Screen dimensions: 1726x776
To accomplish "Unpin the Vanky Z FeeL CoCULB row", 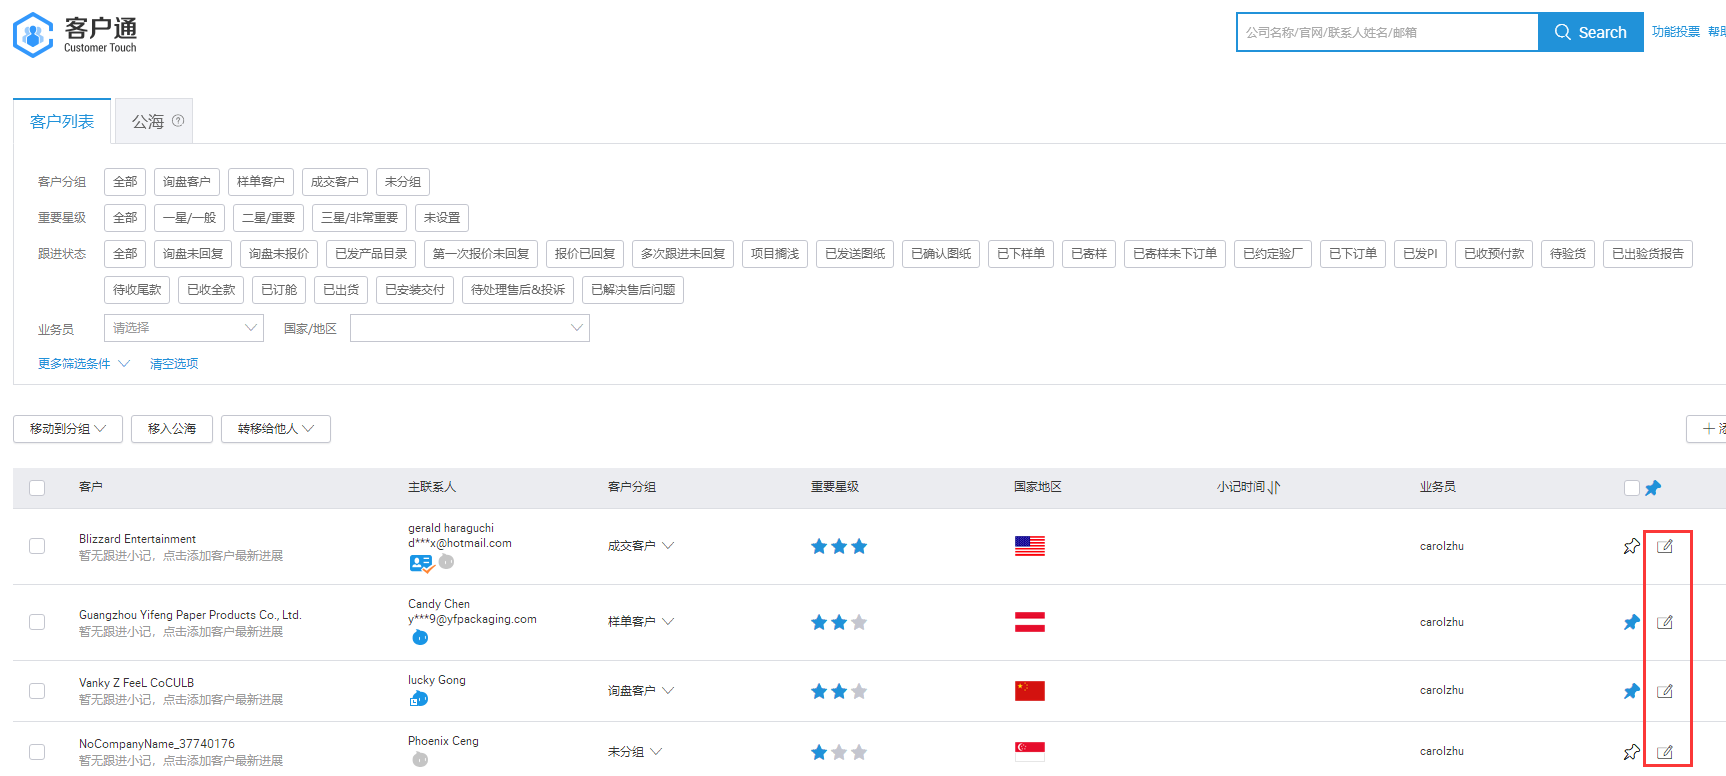I will [1632, 691].
